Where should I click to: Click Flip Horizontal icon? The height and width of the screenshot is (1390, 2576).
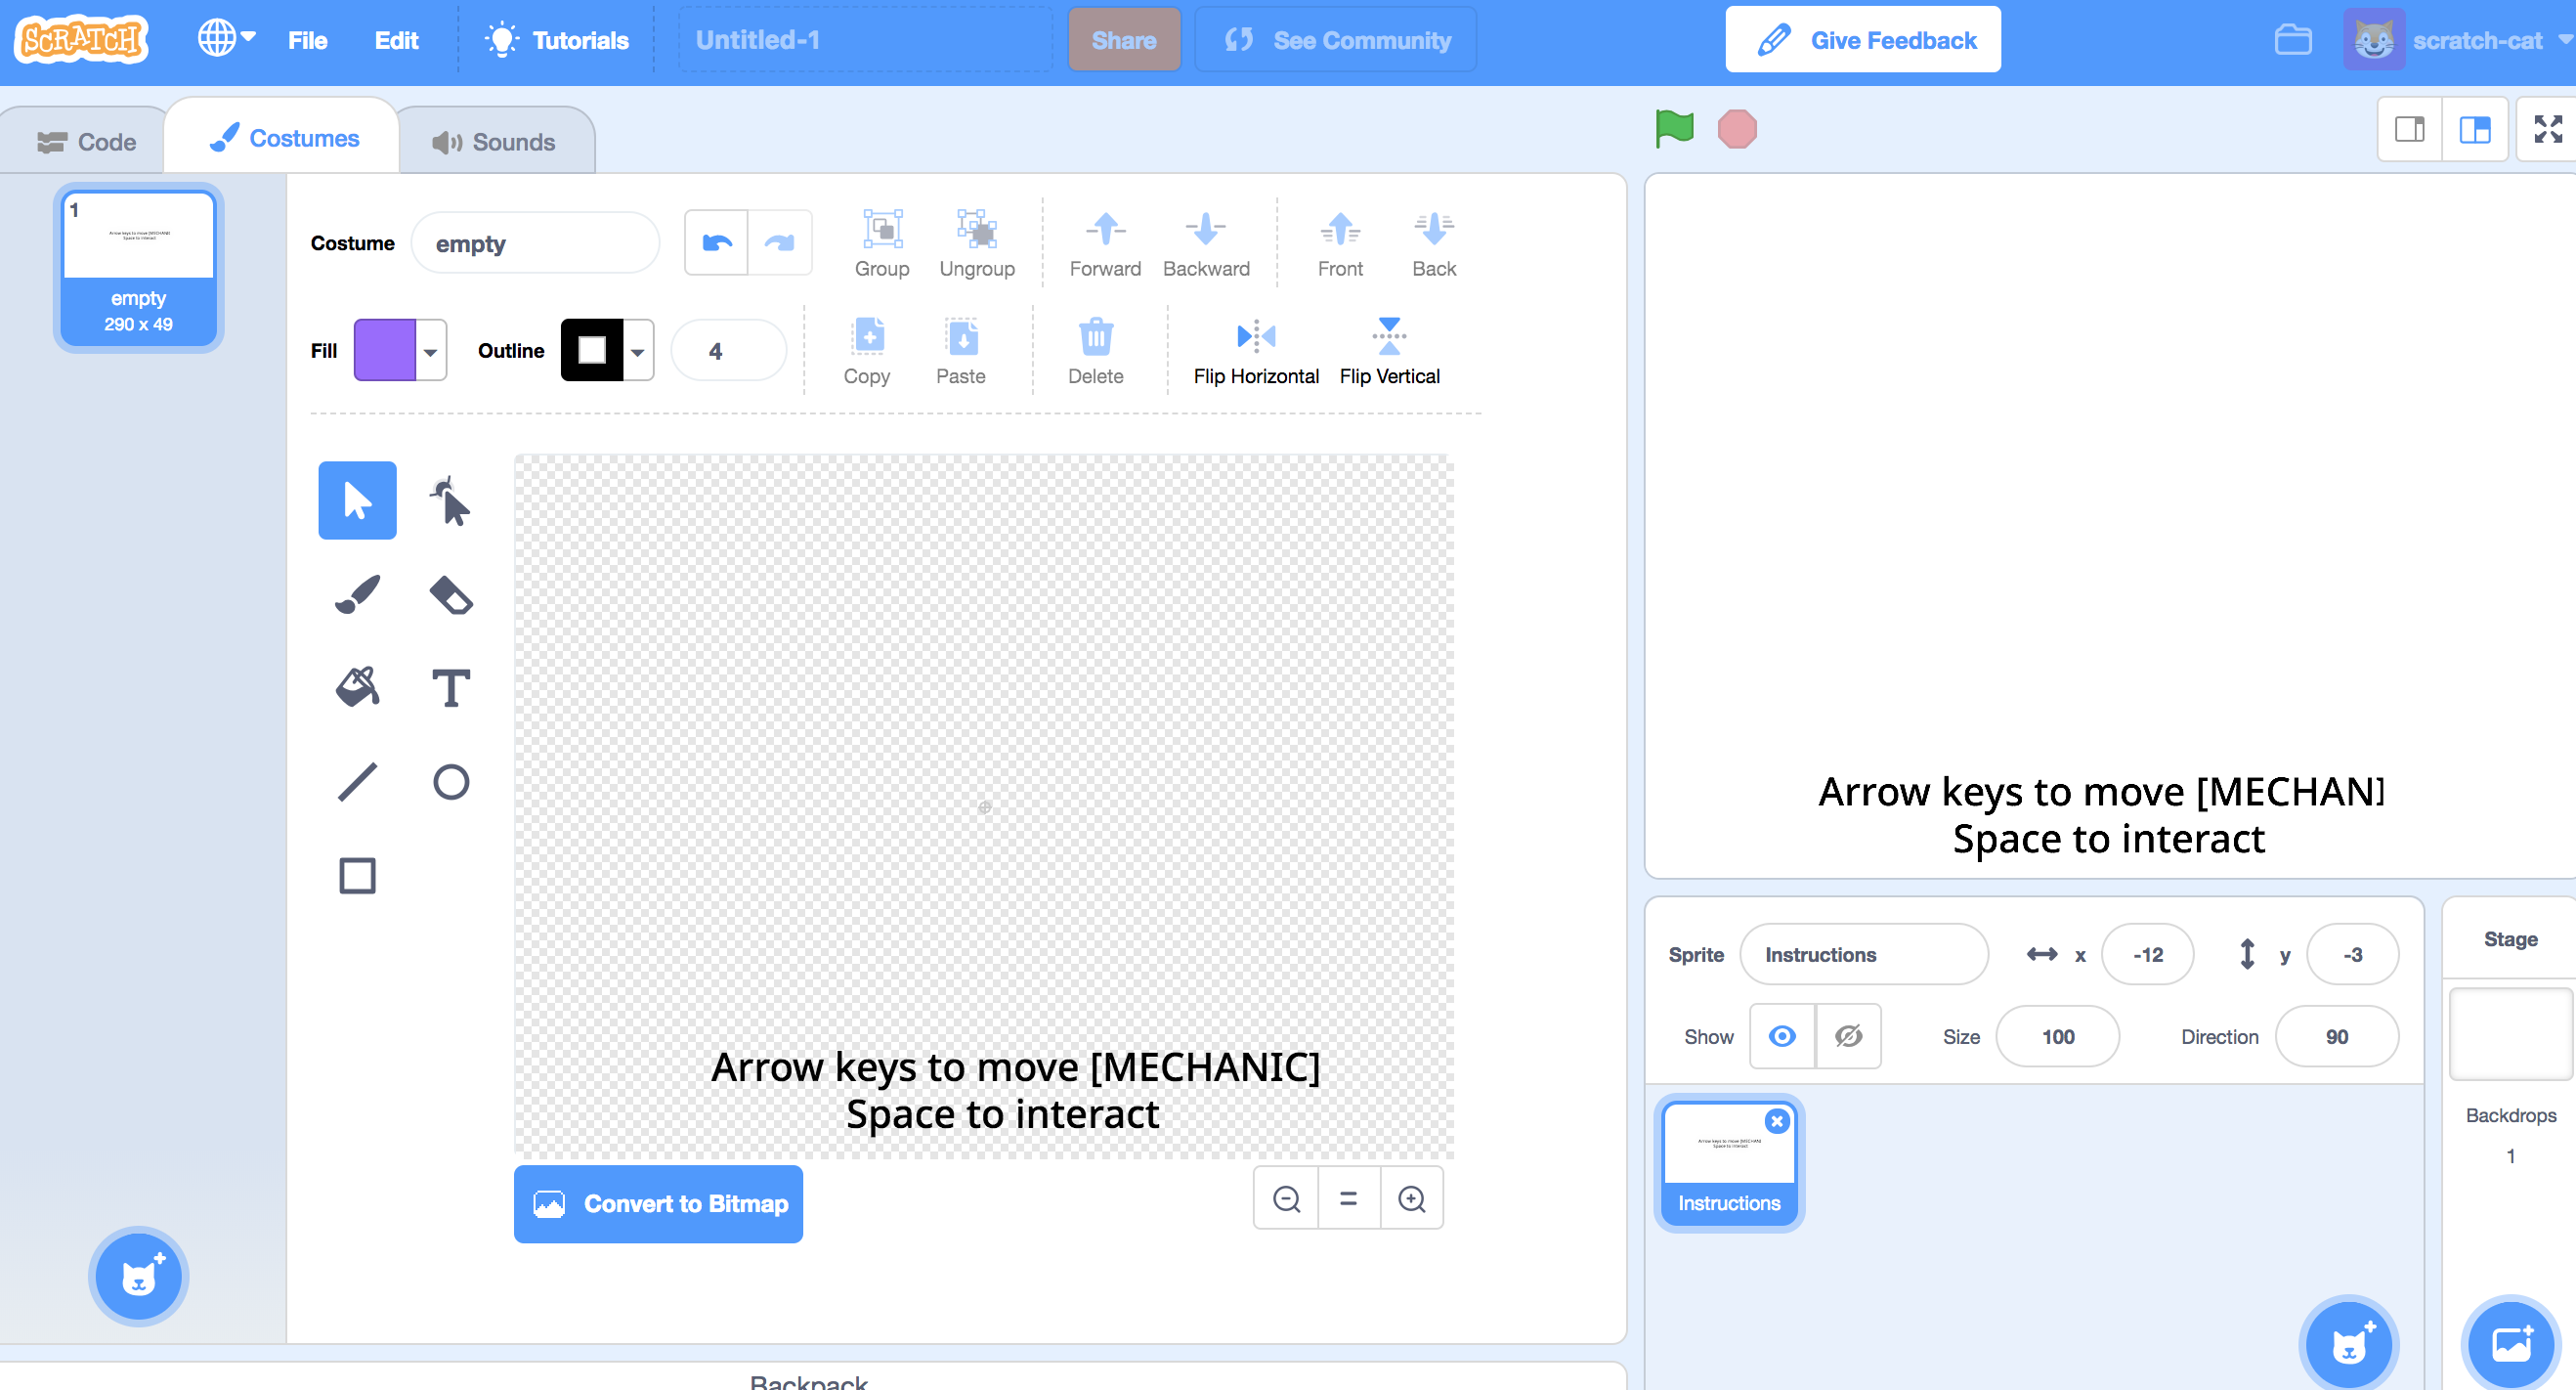pyautogui.click(x=1255, y=337)
